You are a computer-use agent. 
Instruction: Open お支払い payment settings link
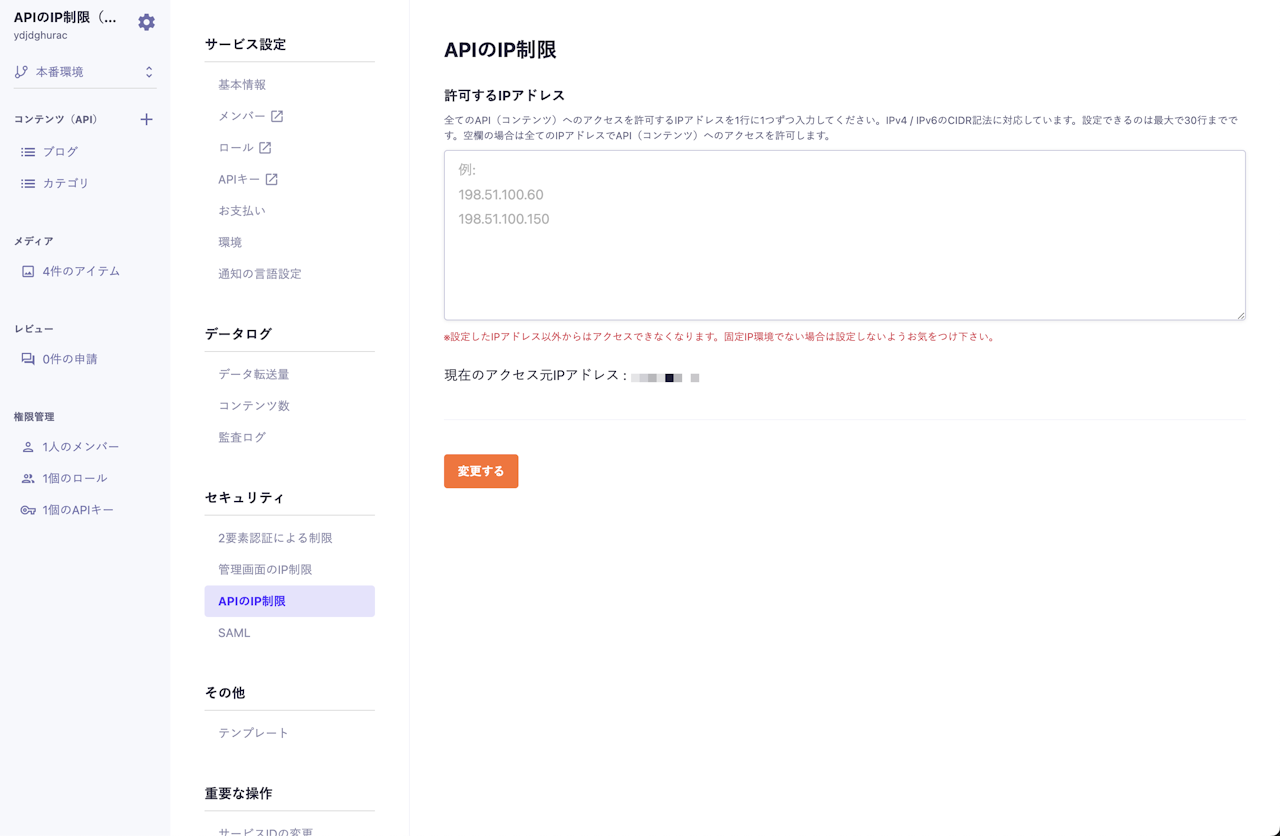click(x=242, y=211)
